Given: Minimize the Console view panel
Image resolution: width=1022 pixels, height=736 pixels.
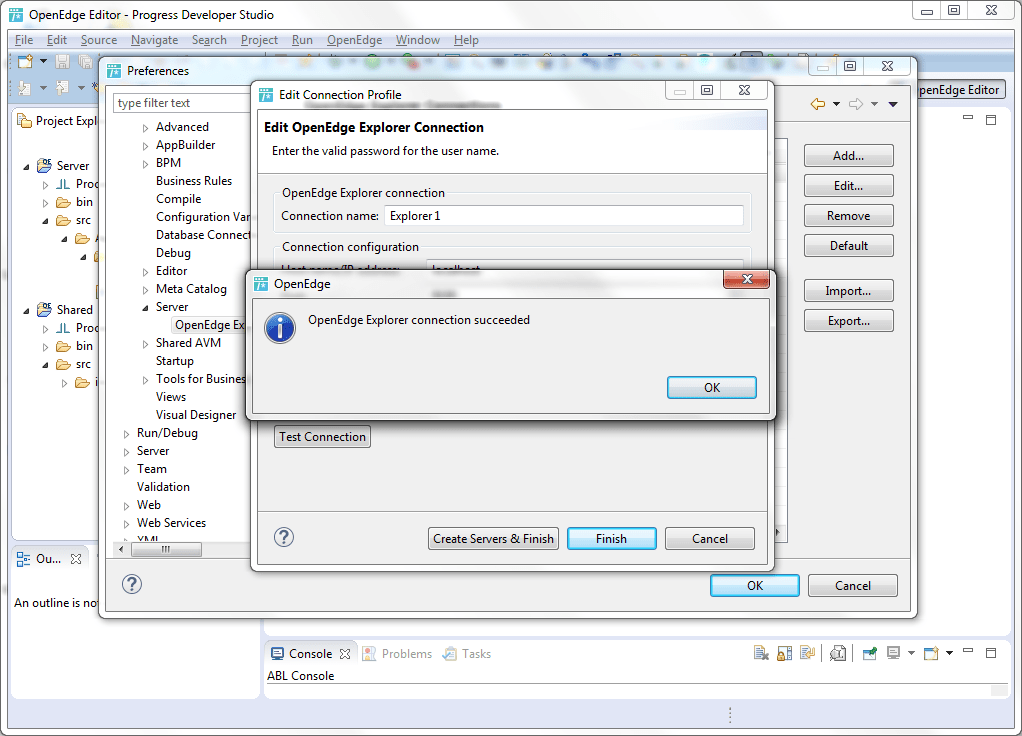Looking at the screenshot, I should click(x=968, y=651).
